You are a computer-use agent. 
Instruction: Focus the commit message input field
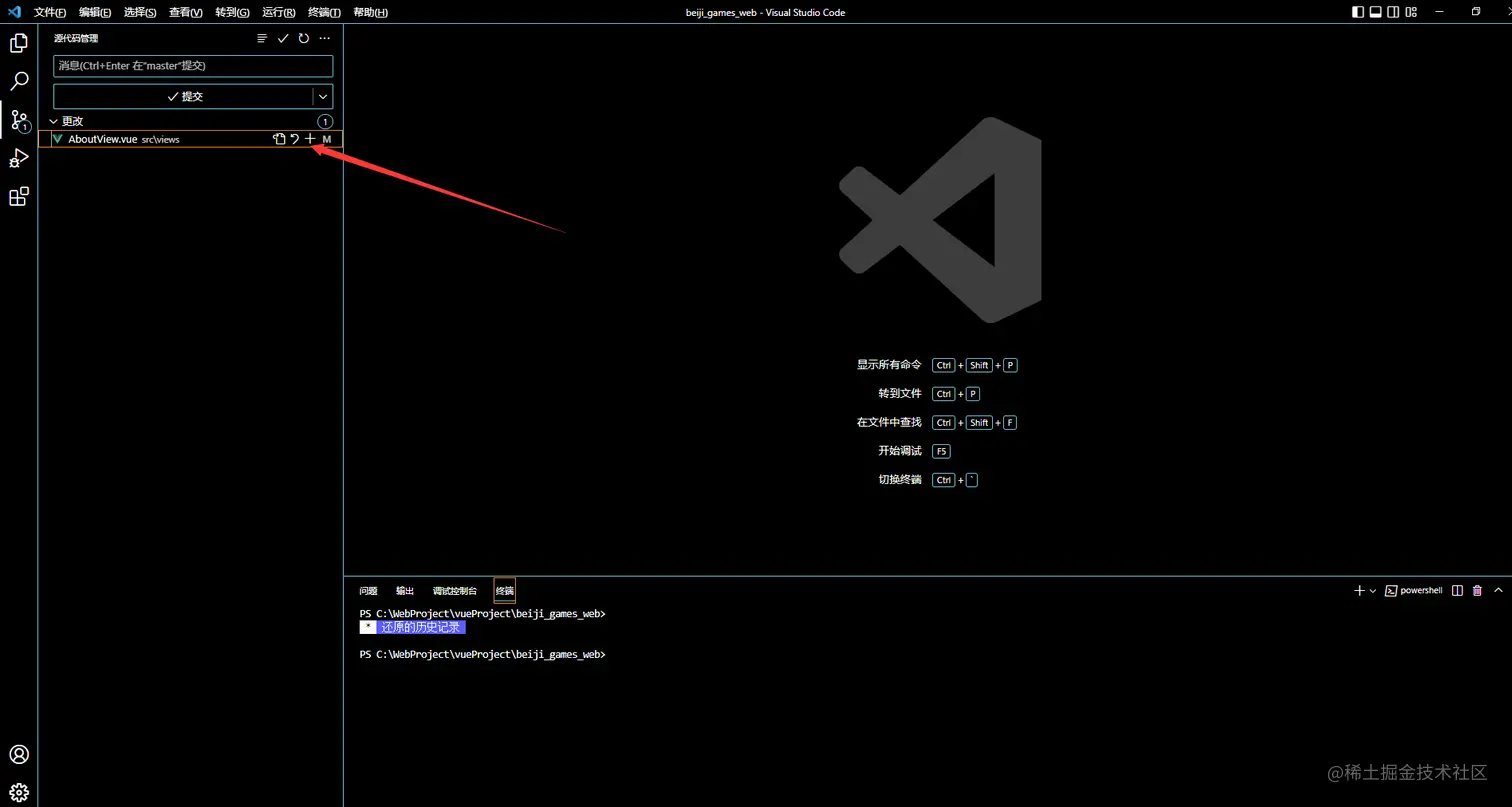(193, 66)
